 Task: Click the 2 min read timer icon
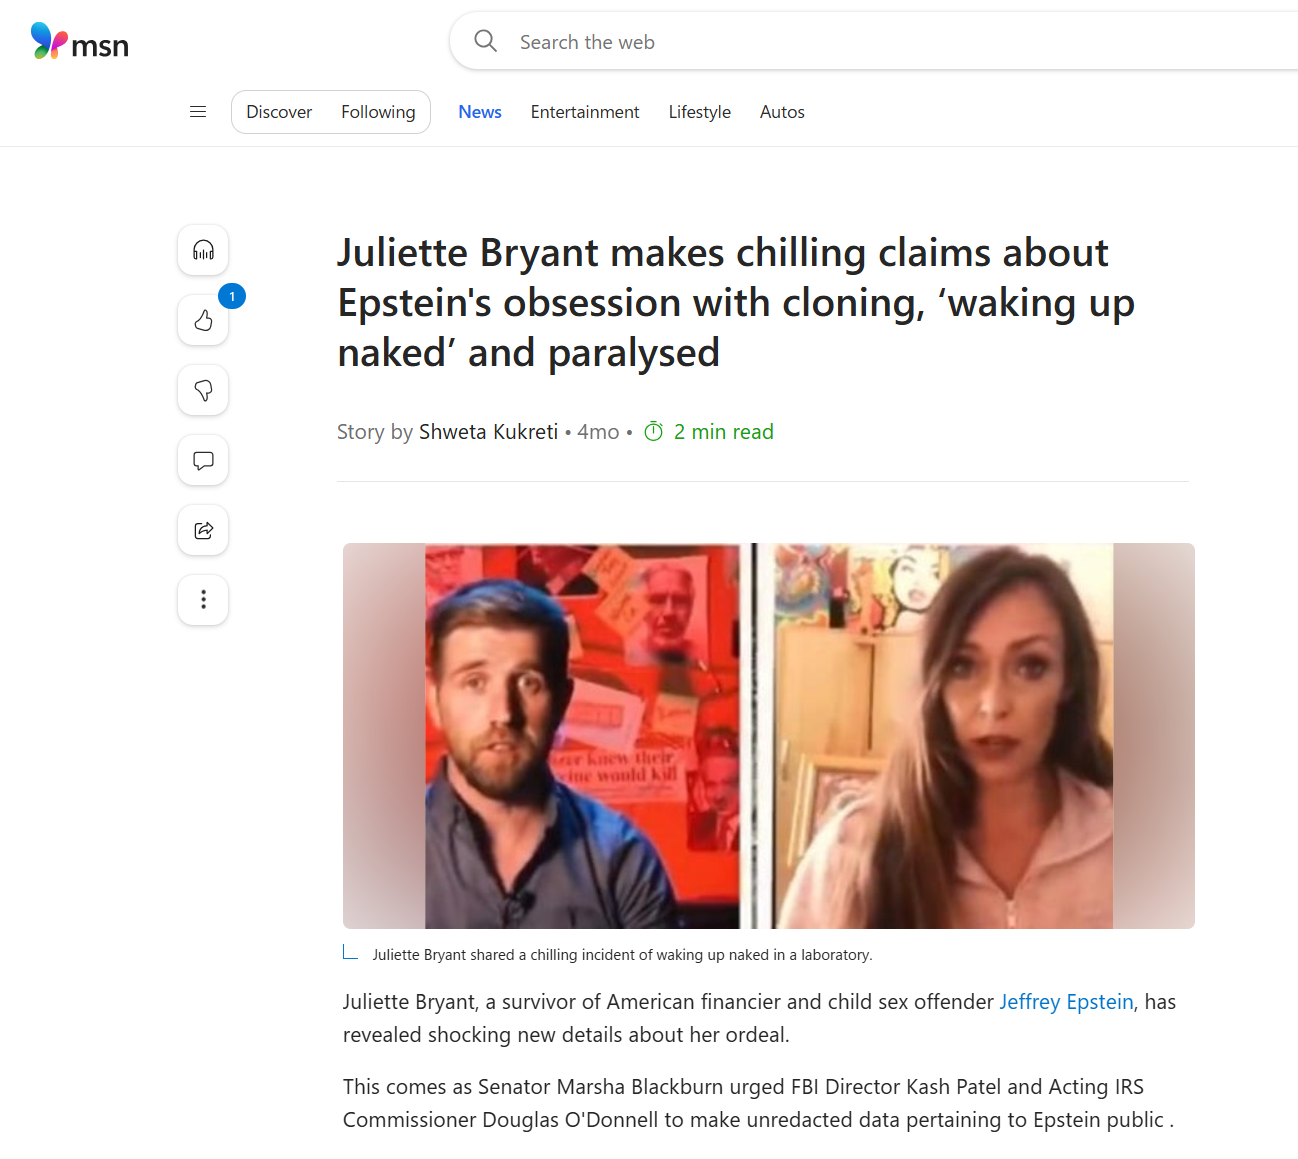pyautogui.click(x=654, y=432)
